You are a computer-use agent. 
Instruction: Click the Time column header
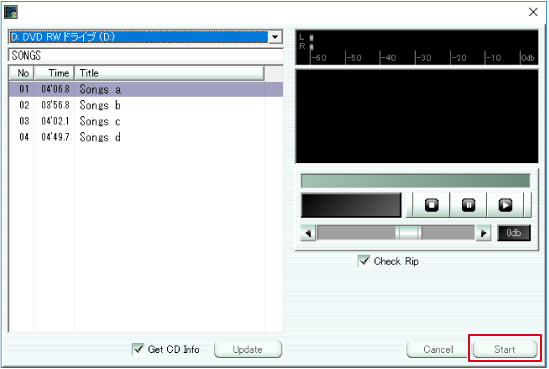click(x=55, y=73)
